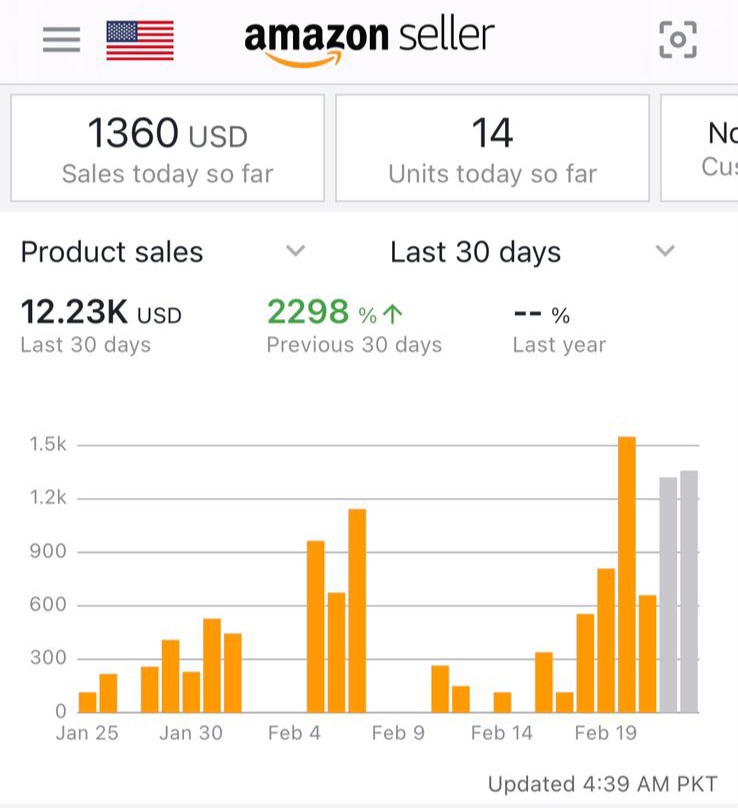Open the barcode scanner camera icon

pyautogui.click(x=677, y=40)
